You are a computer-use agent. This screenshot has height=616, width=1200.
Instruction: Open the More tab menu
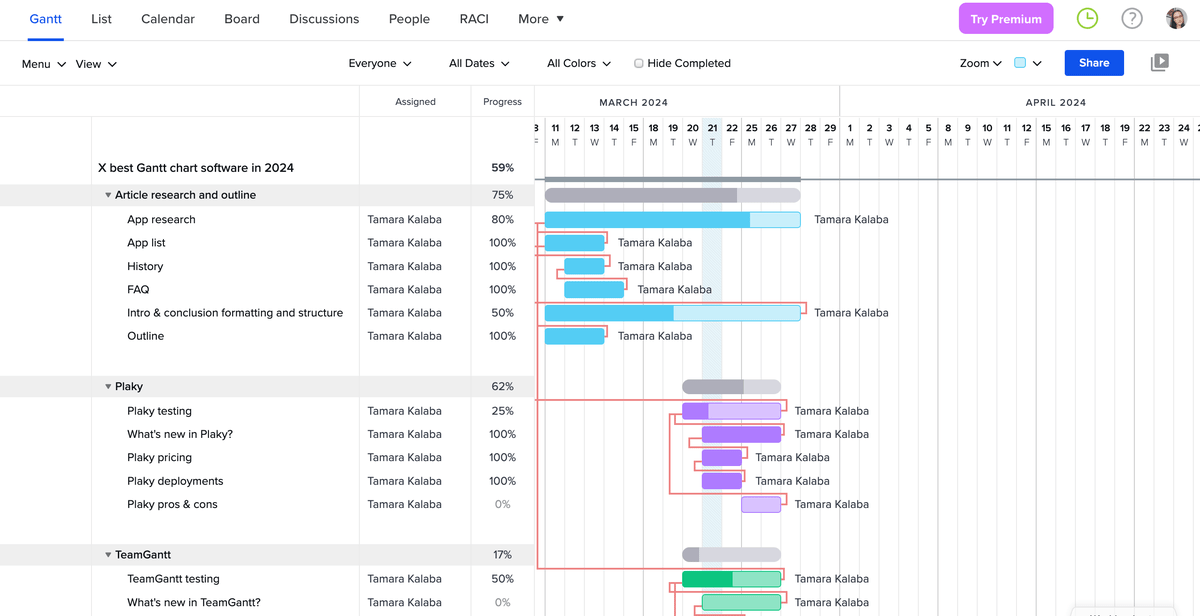(541, 19)
